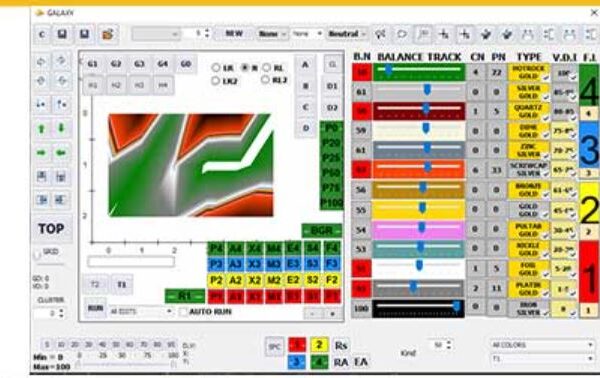Click the highlighted flag-like toolbar icon
600x378 pixels.
click(x=423, y=34)
